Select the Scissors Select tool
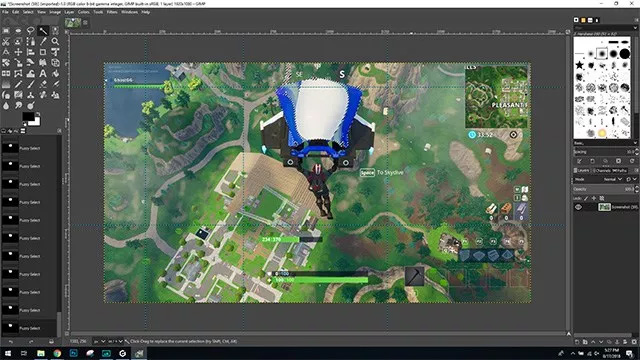 [x=6, y=41]
